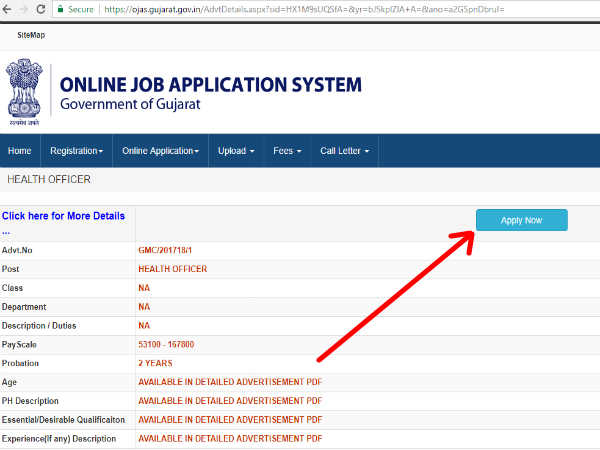Click the Apply Now button
This screenshot has height=450, width=600.
click(x=522, y=220)
